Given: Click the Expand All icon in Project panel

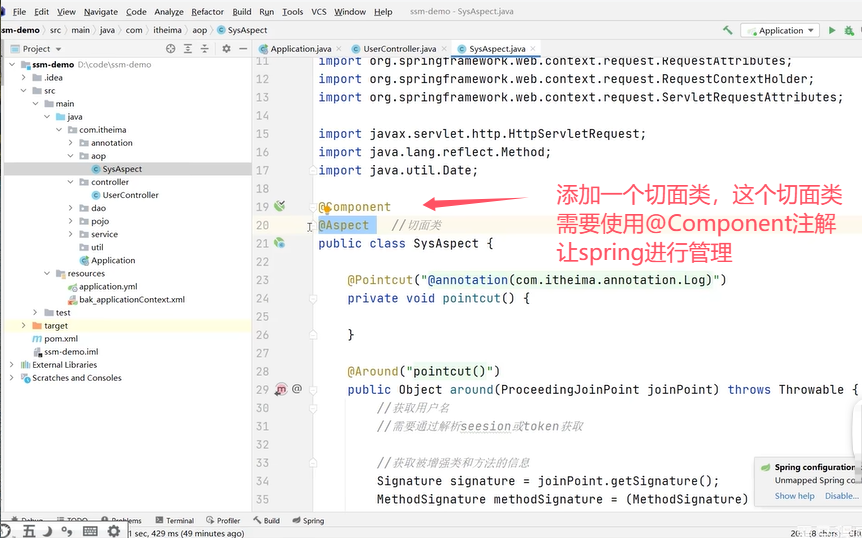Looking at the screenshot, I should [187, 49].
